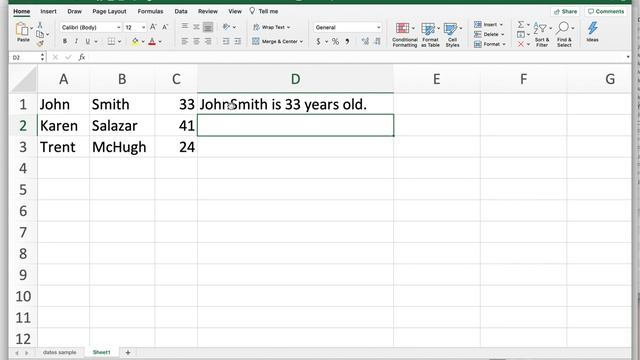The width and height of the screenshot is (640, 360).
Task: Open Format as Table gallery
Action: 430,34
